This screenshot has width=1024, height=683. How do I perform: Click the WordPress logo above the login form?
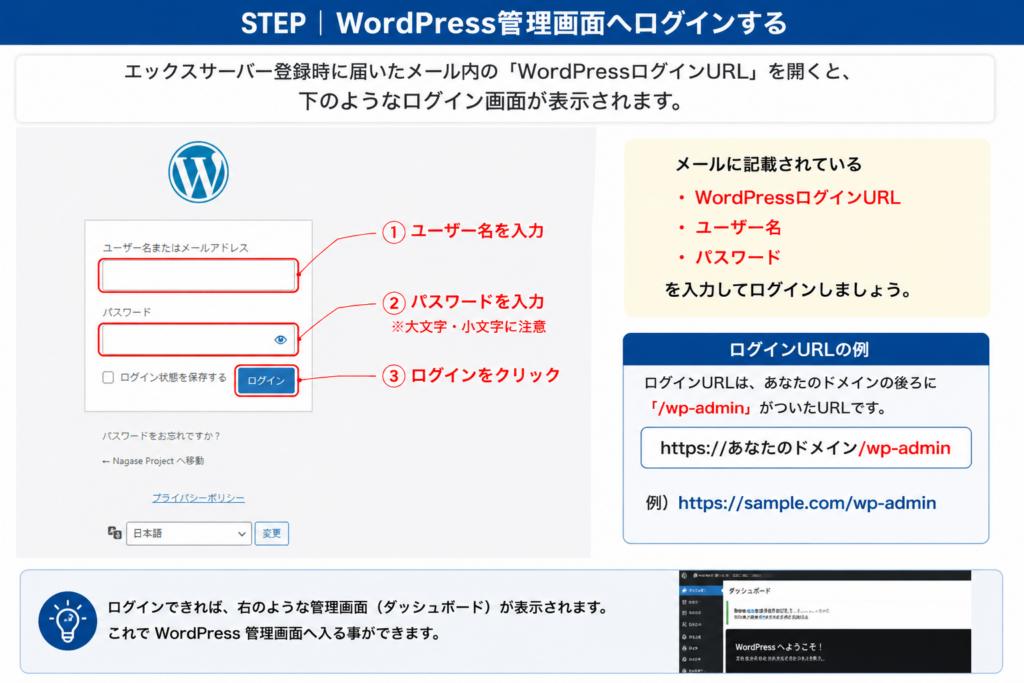coord(199,172)
